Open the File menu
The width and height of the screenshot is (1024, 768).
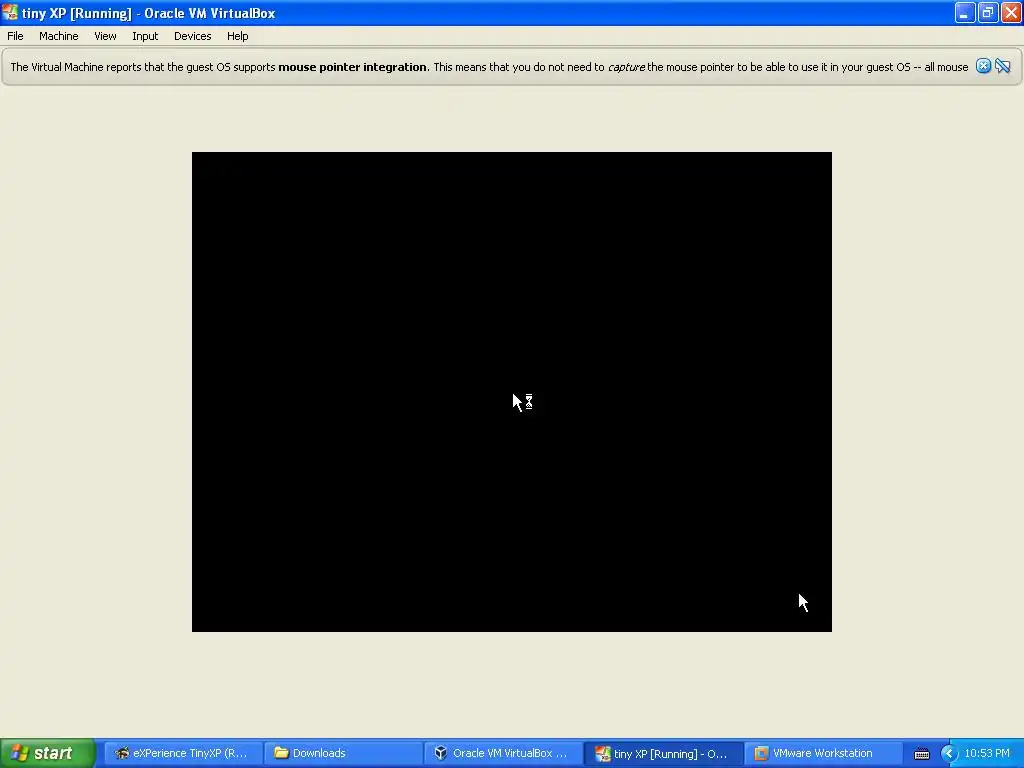pyautogui.click(x=15, y=36)
